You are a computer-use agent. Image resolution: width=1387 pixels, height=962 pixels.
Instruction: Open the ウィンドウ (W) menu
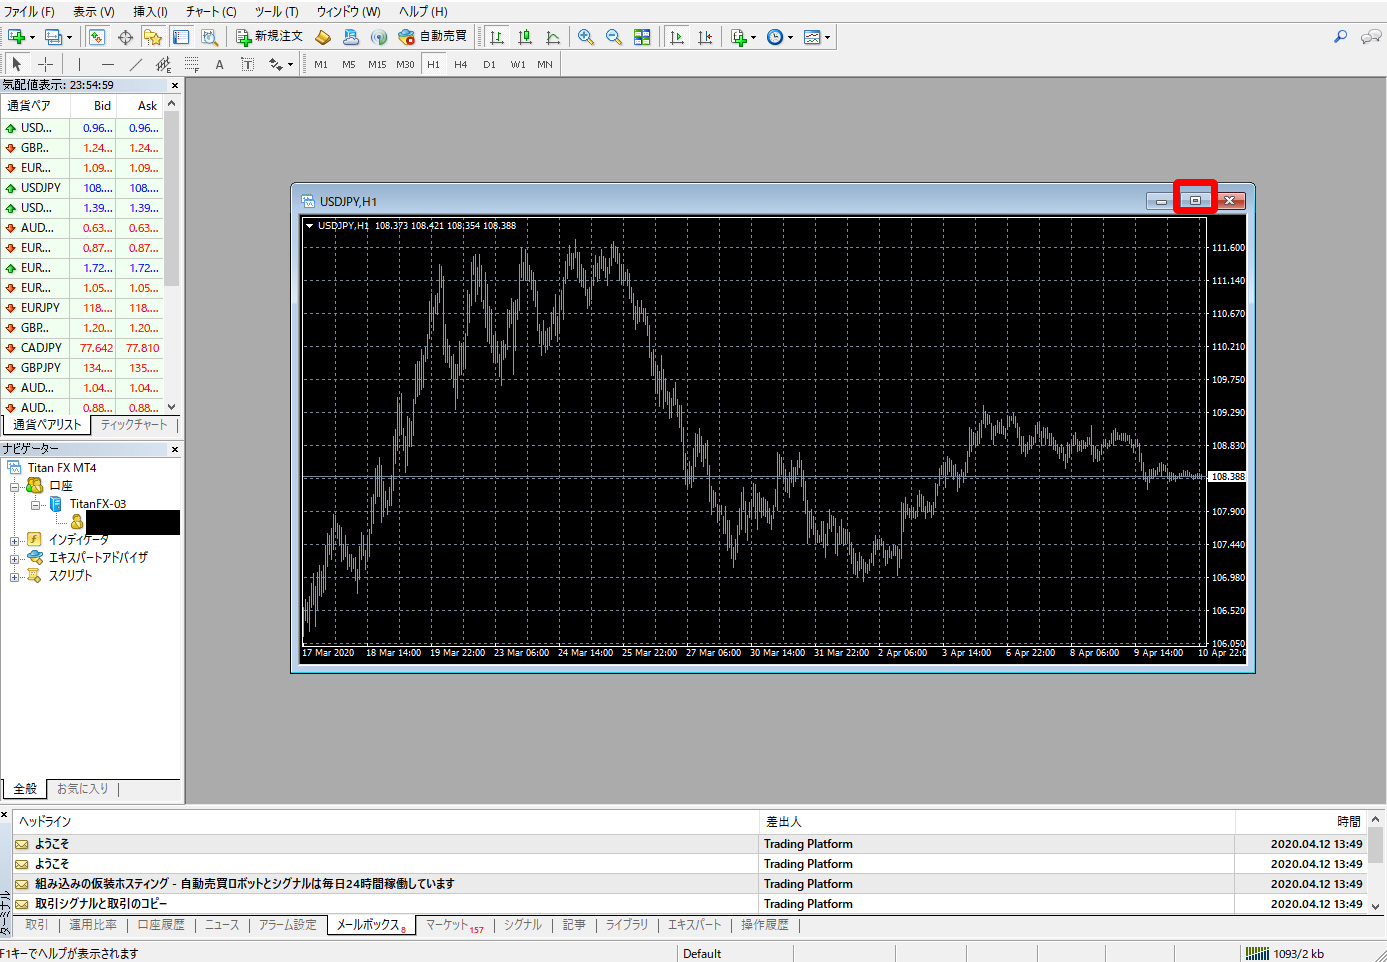coord(348,11)
